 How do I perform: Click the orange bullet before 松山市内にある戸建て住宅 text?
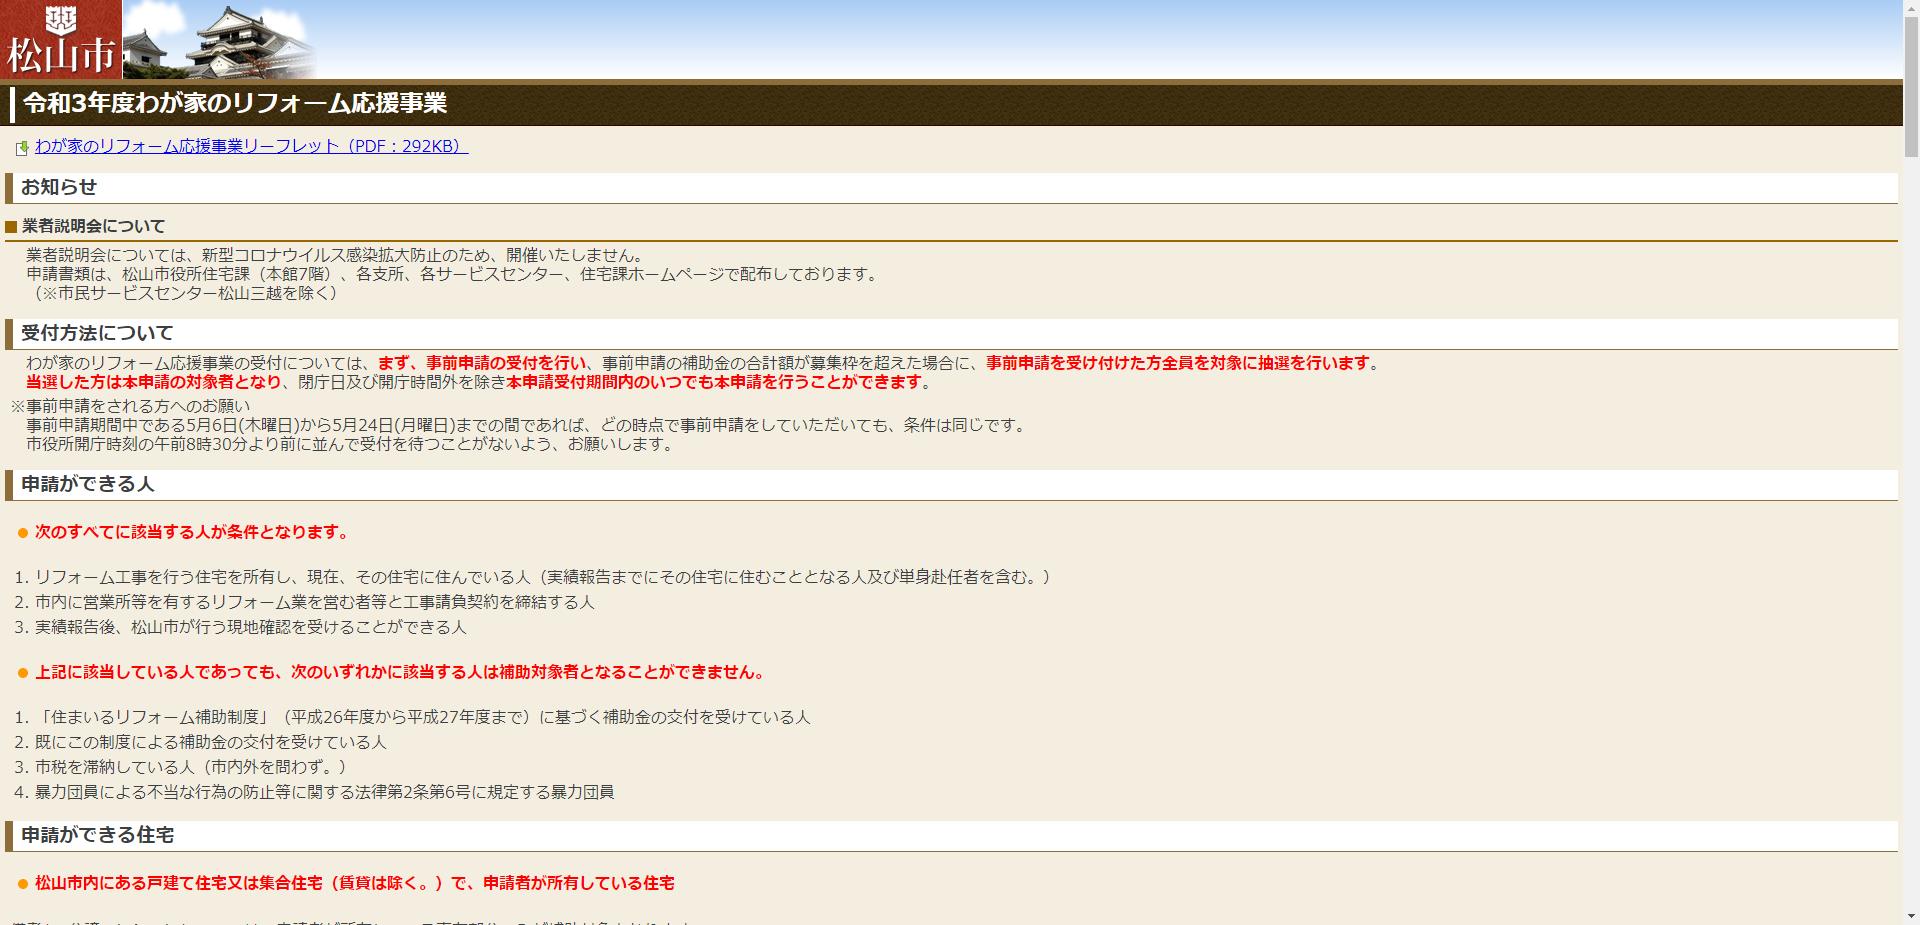(21, 884)
